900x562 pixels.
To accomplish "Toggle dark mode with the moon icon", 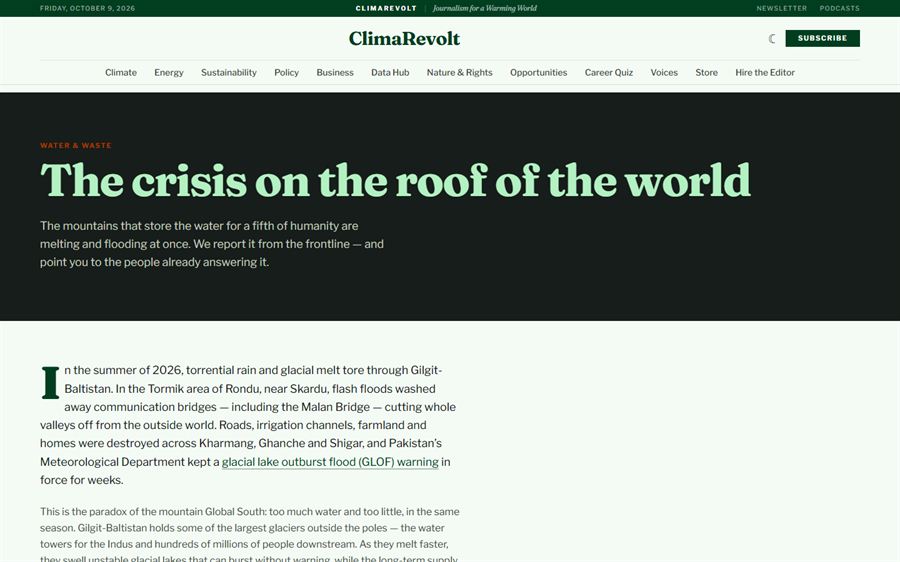I will tap(772, 38).
